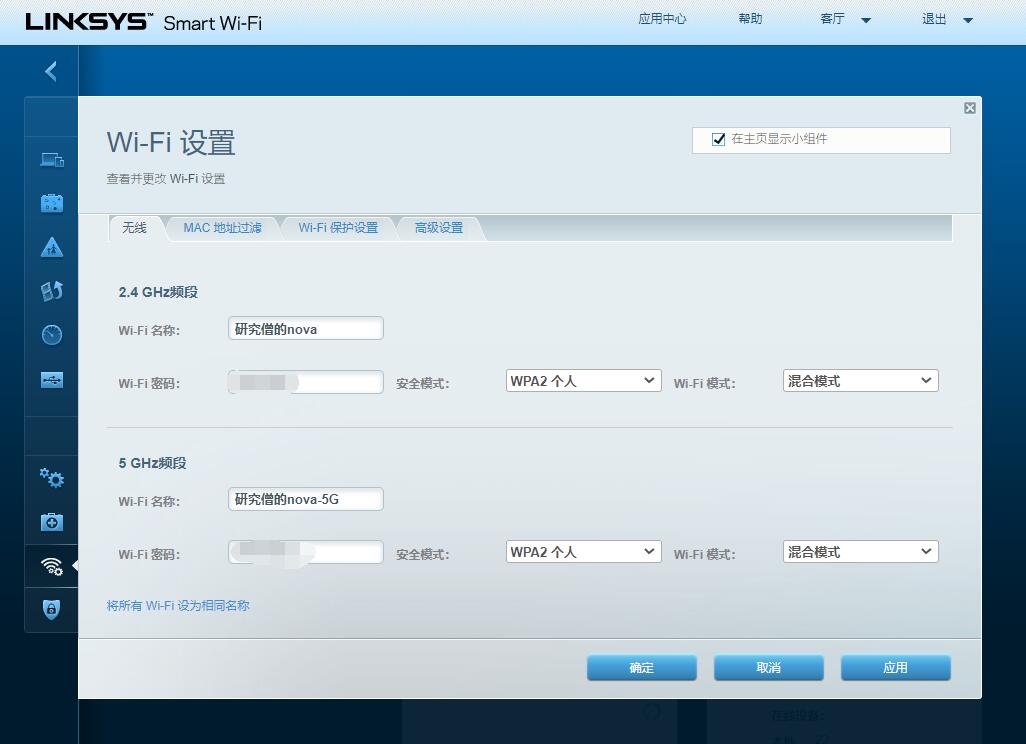Open the security shield sidebar icon
The width and height of the screenshot is (1026, 744).
tap(52, 609)
